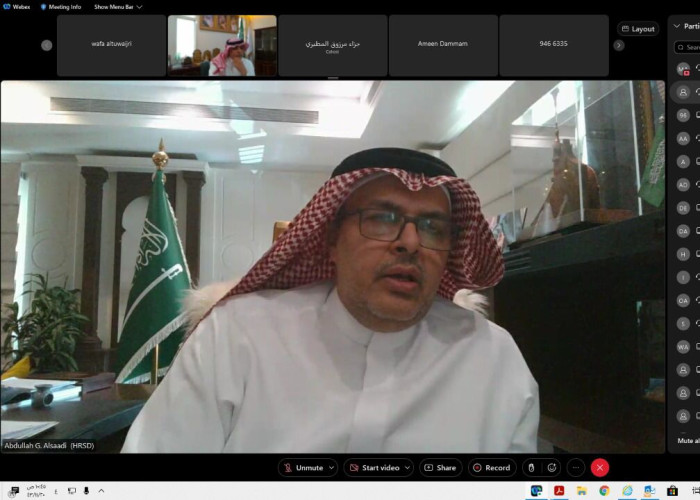Expand video options arrow beside Start video
The height and width of the screenshot is (500, 700).
(407, 467)
